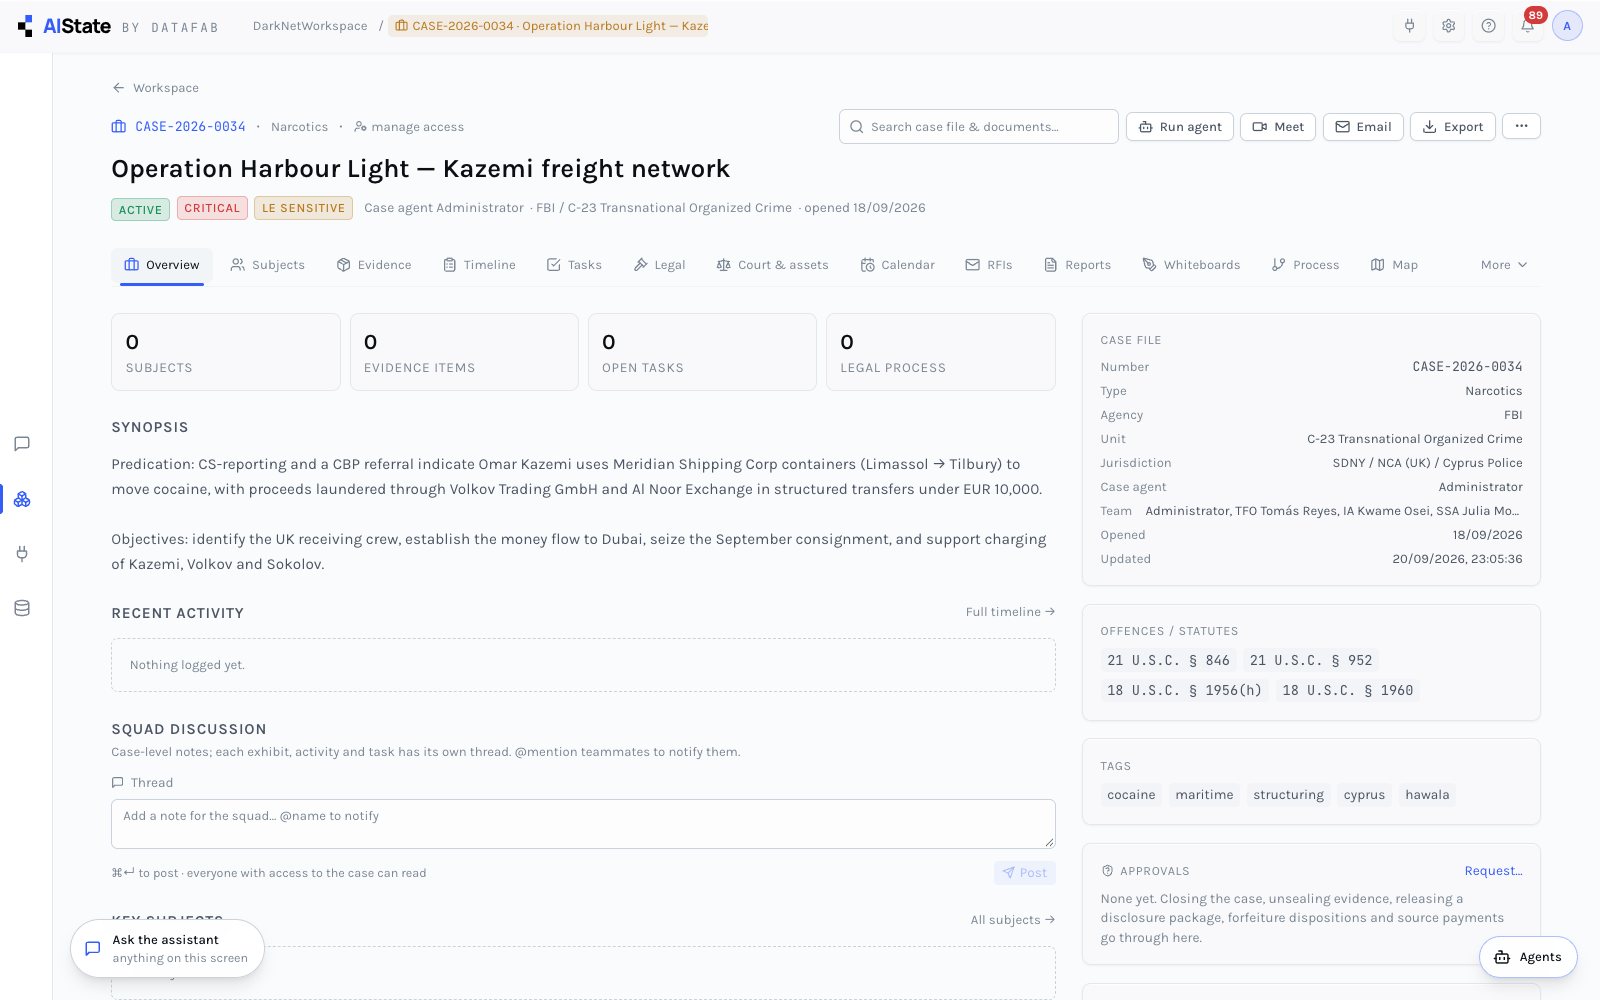Open the database icon in left sidebar
The image size is (1600, 1000).
click(x=22, y=608)
